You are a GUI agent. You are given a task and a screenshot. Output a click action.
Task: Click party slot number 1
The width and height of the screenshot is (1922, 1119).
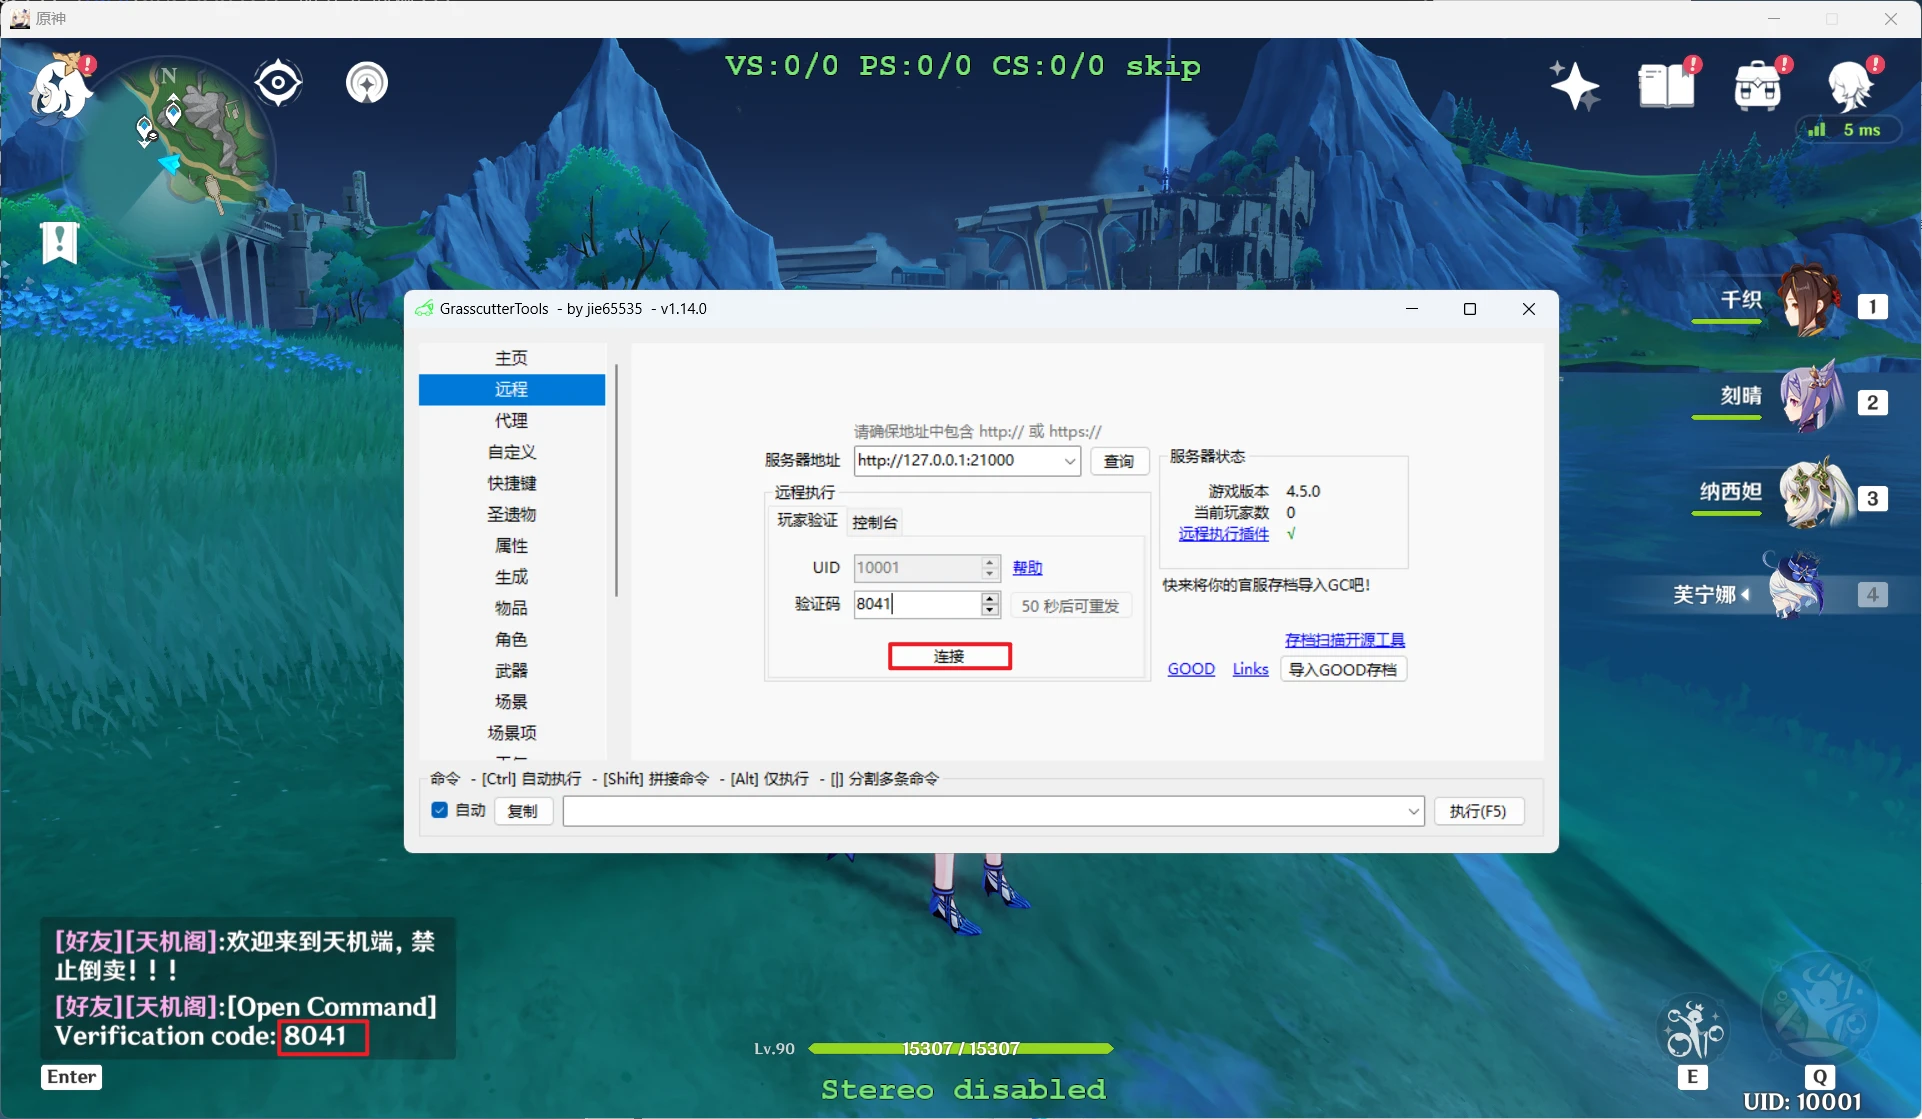tap(1872, 307)
